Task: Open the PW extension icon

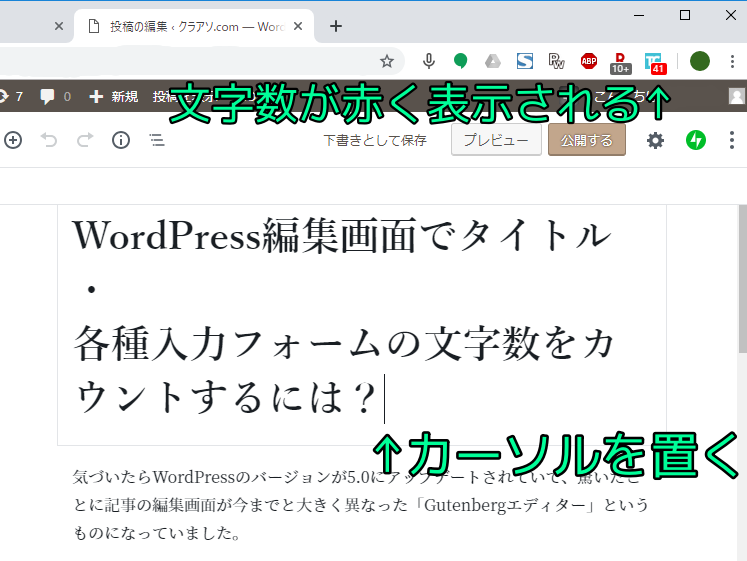Action: click(x=556, y=61)
